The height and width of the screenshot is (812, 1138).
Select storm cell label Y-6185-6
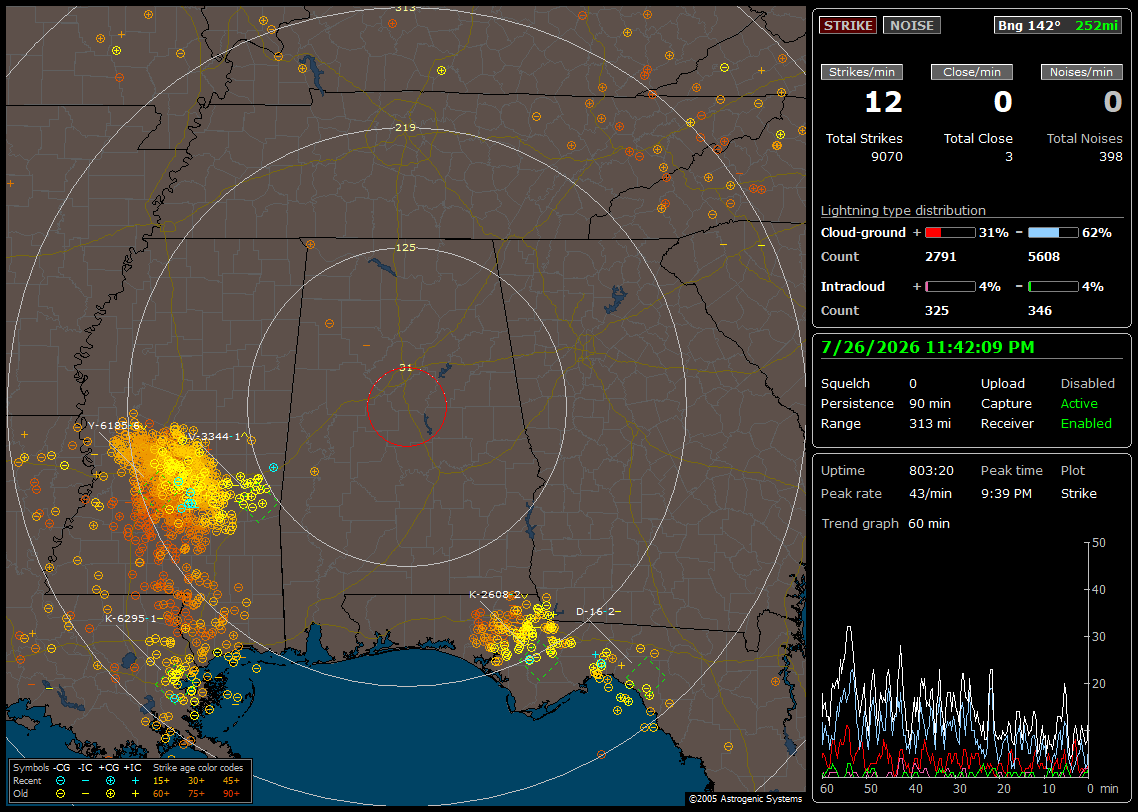[x=114, y=426]
